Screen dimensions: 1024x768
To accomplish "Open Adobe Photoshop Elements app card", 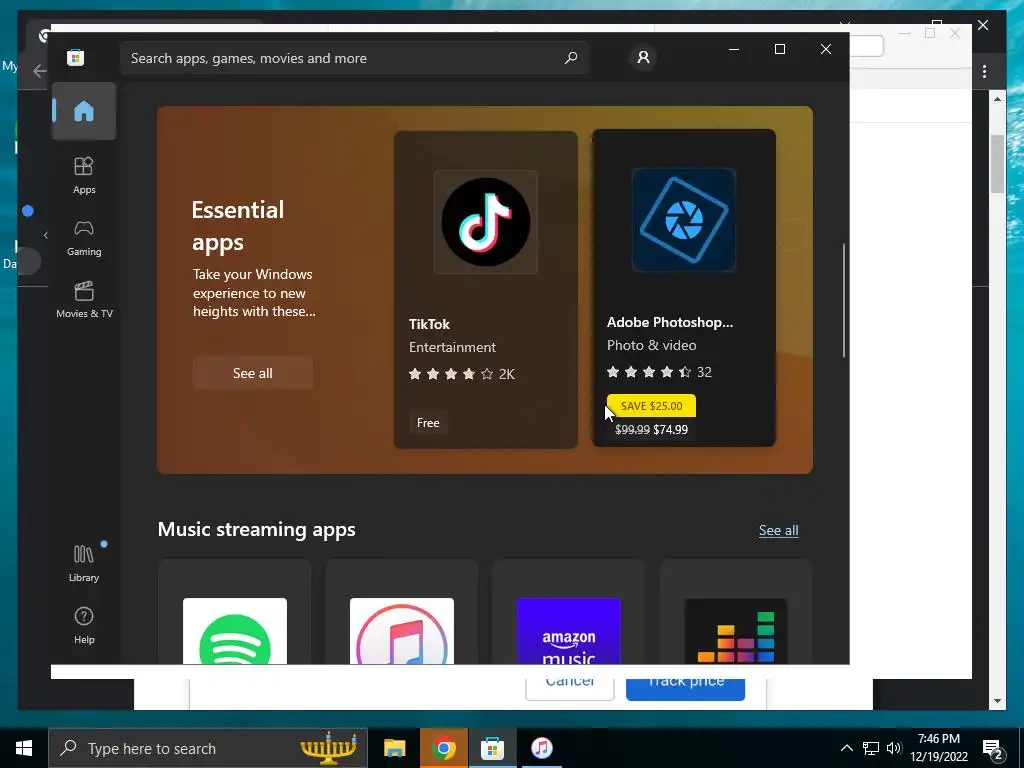I will 684,288.
